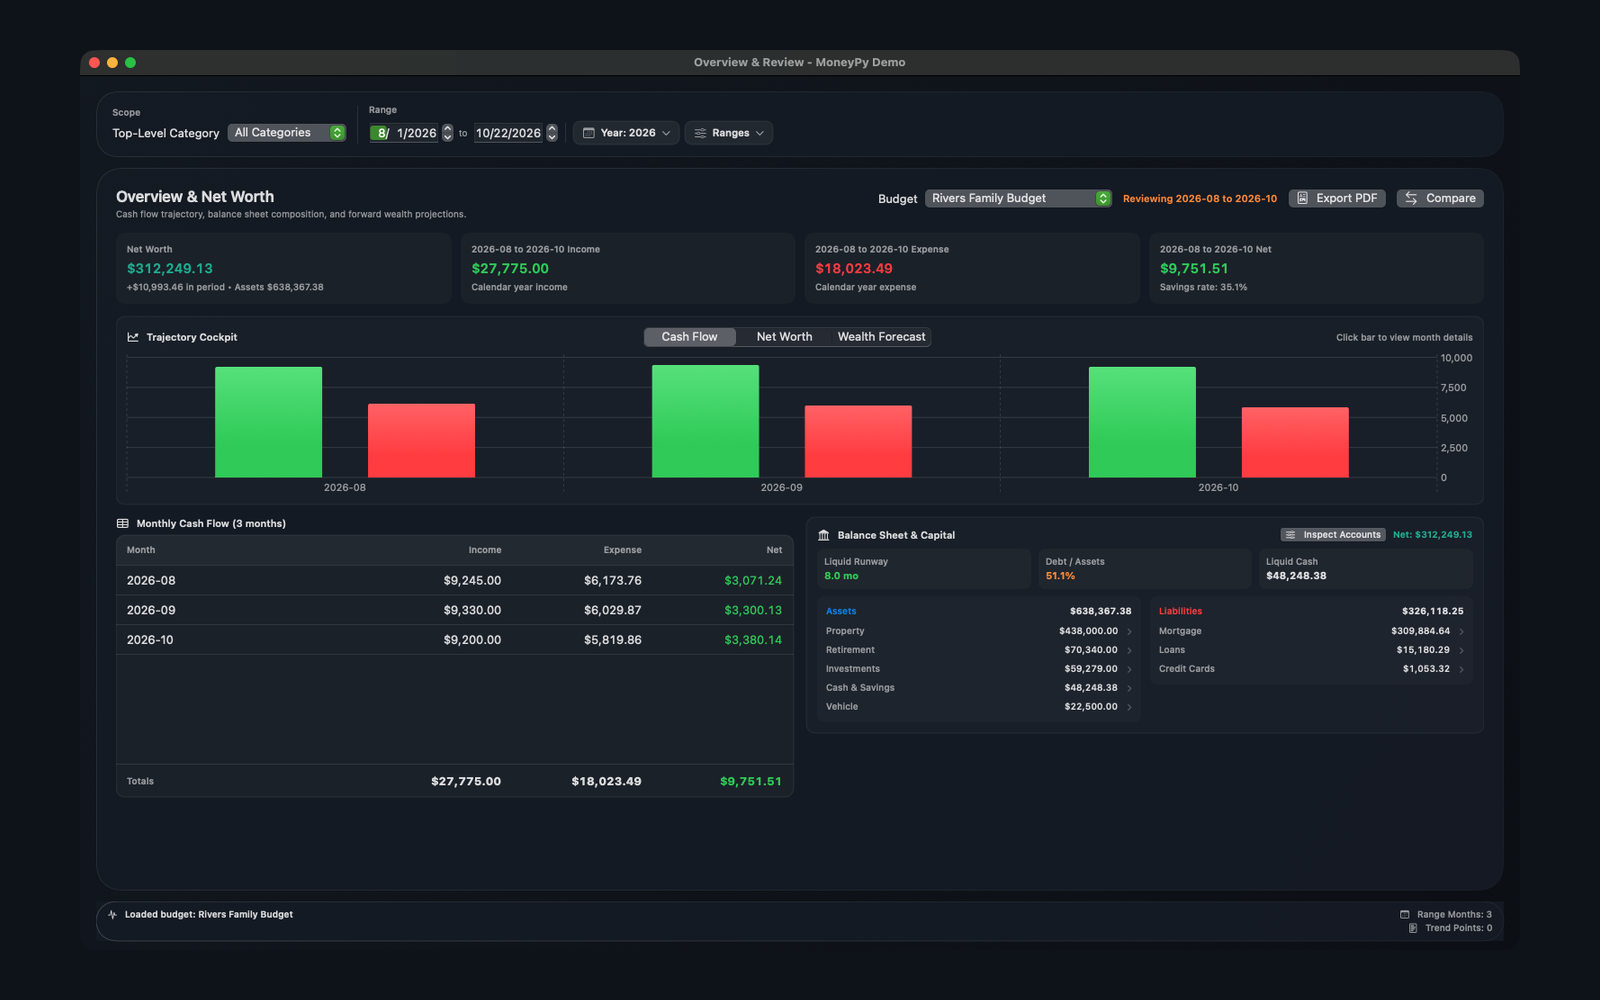
Task: Open Vehicle row chevron arrow
Action: pos(1130,707)
